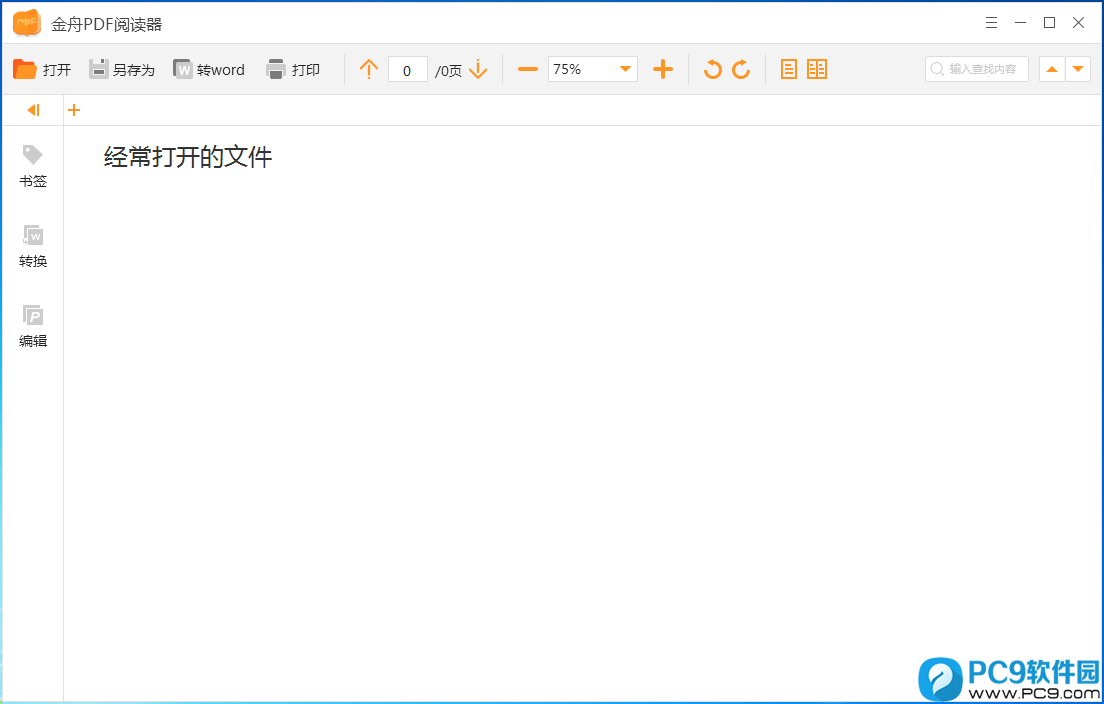The image size is (1104, 704).
Task: Switch to single page view
Action: tap(789, 69)
